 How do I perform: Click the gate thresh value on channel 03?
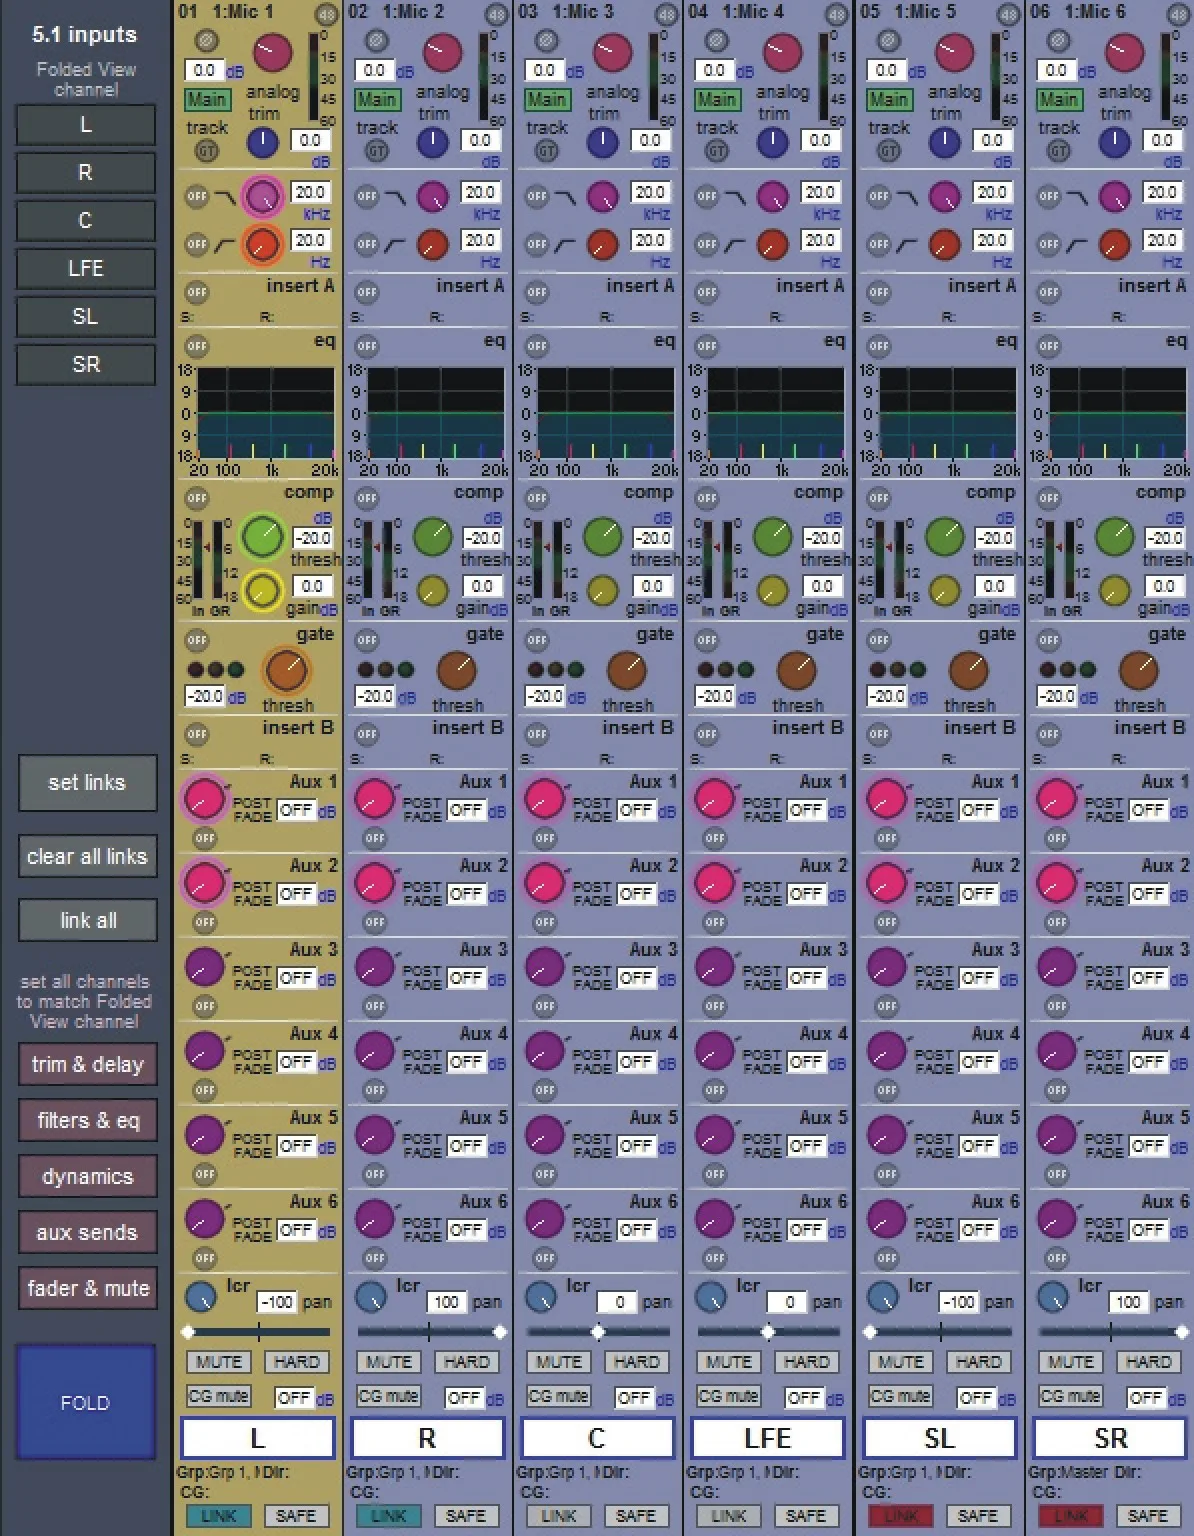545,697
